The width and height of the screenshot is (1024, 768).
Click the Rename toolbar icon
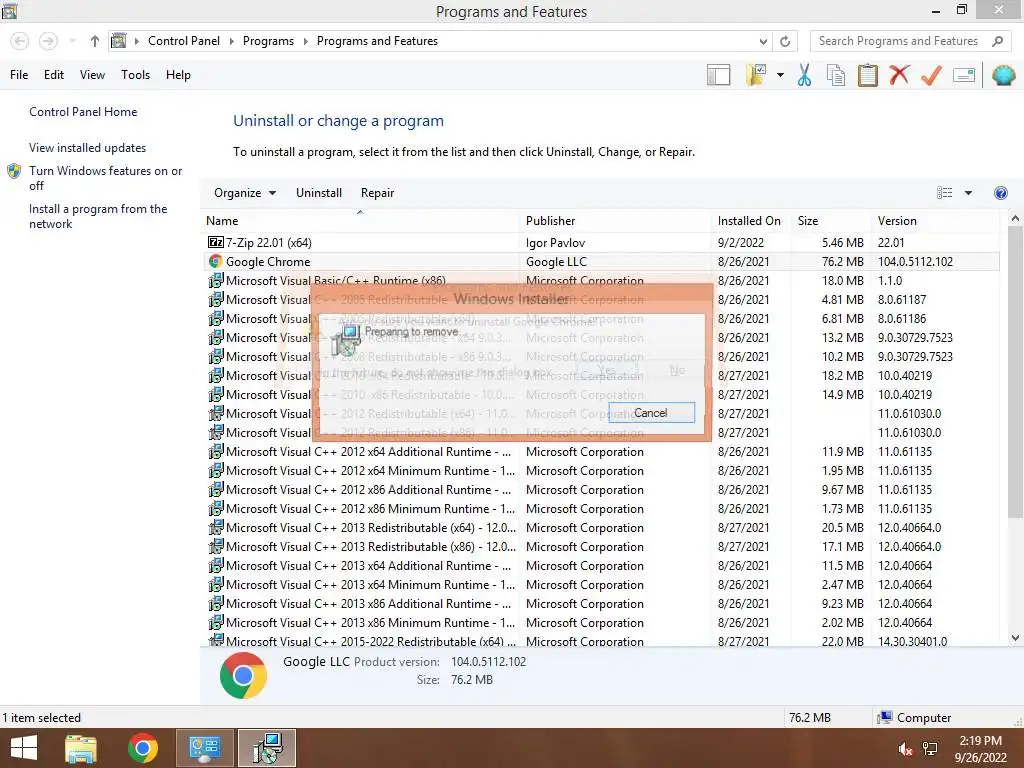click(964, 75)
